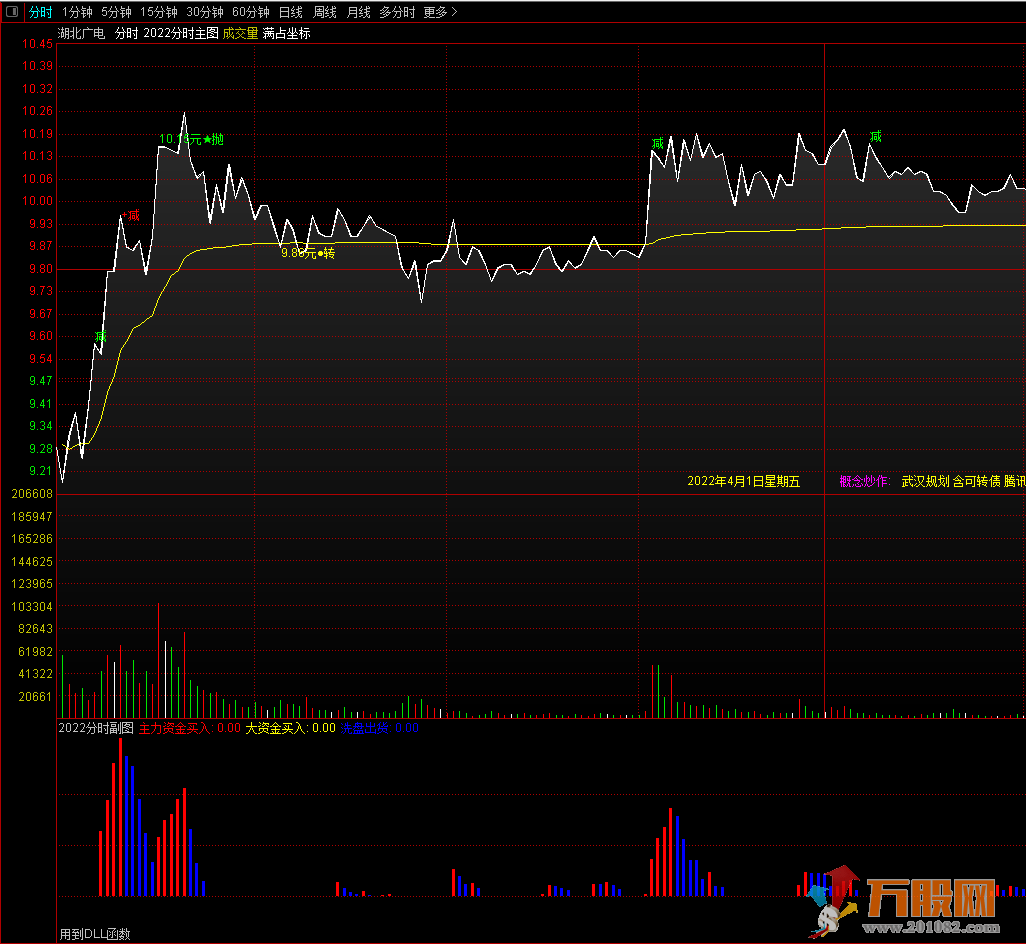
Task: Click the green 减 marker at afternoon surge
Action: click(658, 143)
